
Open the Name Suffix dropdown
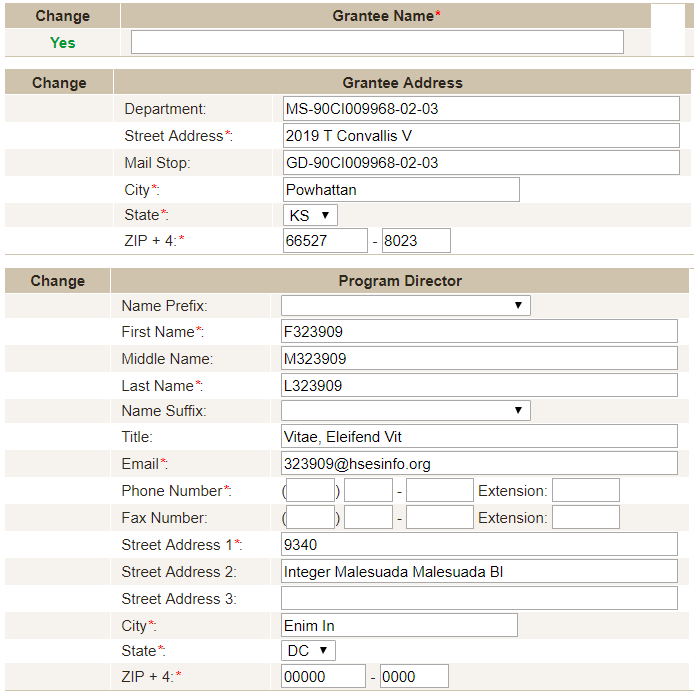coord(405,410)
